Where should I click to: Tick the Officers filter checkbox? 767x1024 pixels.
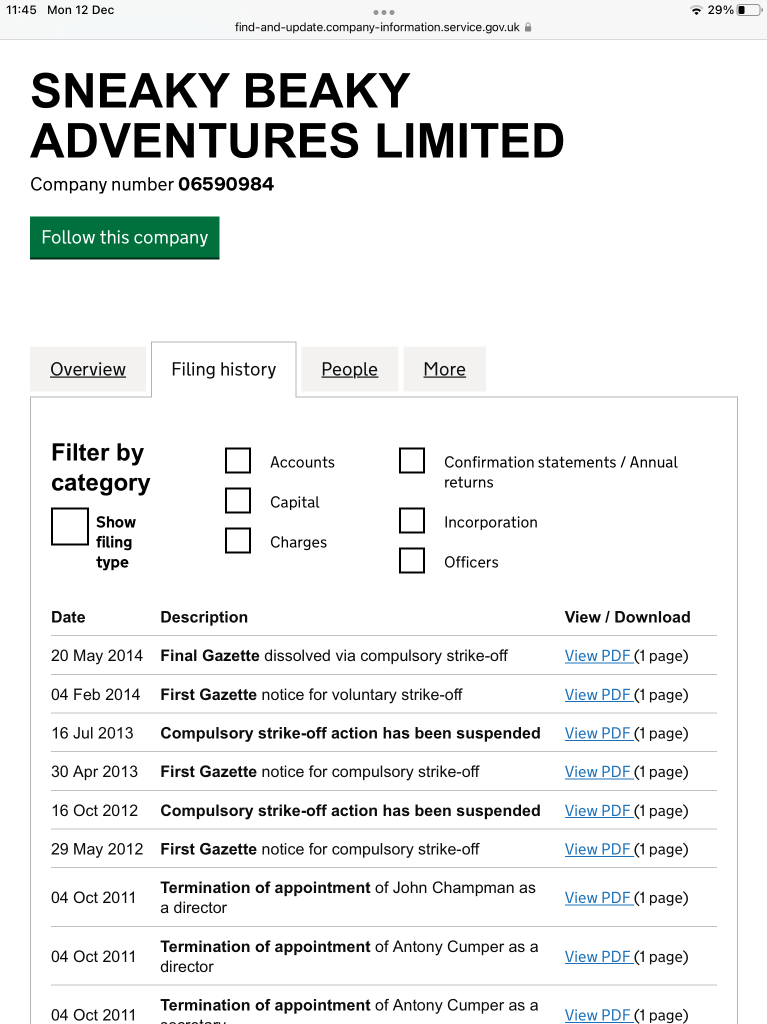click(412, 561)
